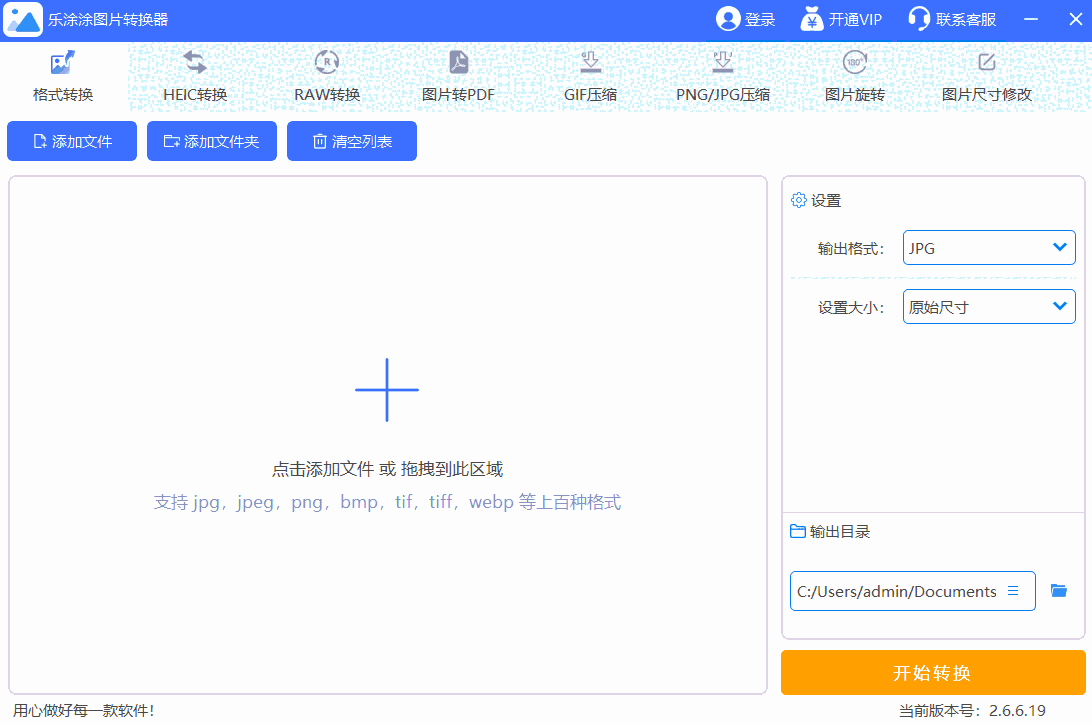Open the HEIC转换 tab

tap(195, 77)
